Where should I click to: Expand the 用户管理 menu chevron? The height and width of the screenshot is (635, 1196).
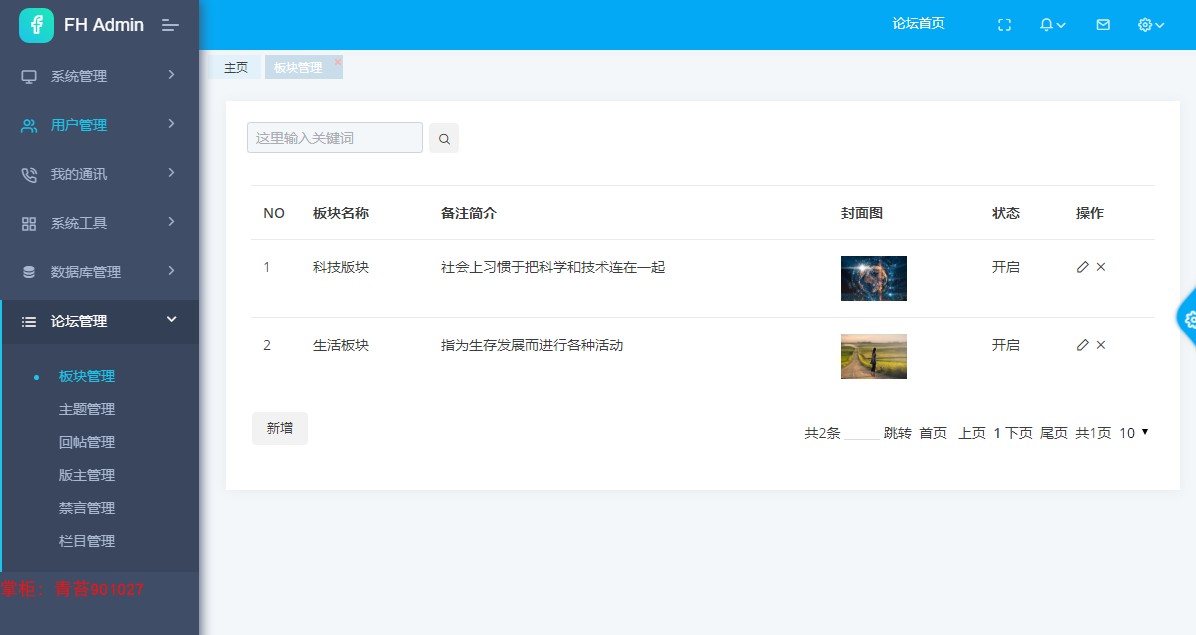(x=172, y=123)
